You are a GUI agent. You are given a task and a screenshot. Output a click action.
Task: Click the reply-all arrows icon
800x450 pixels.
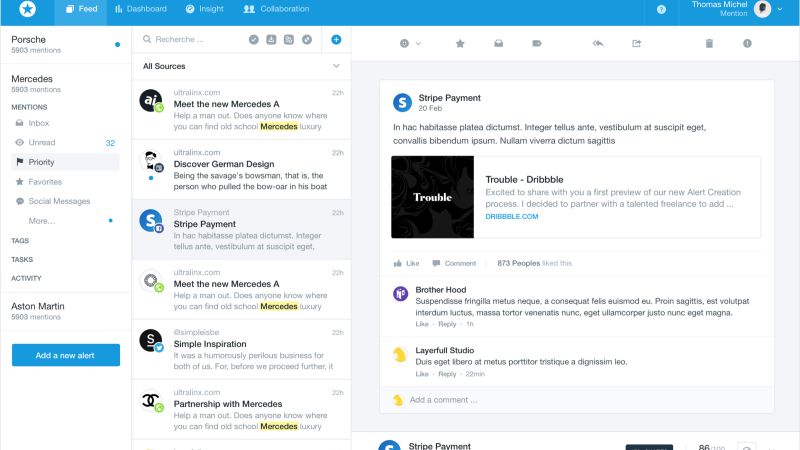598,43
